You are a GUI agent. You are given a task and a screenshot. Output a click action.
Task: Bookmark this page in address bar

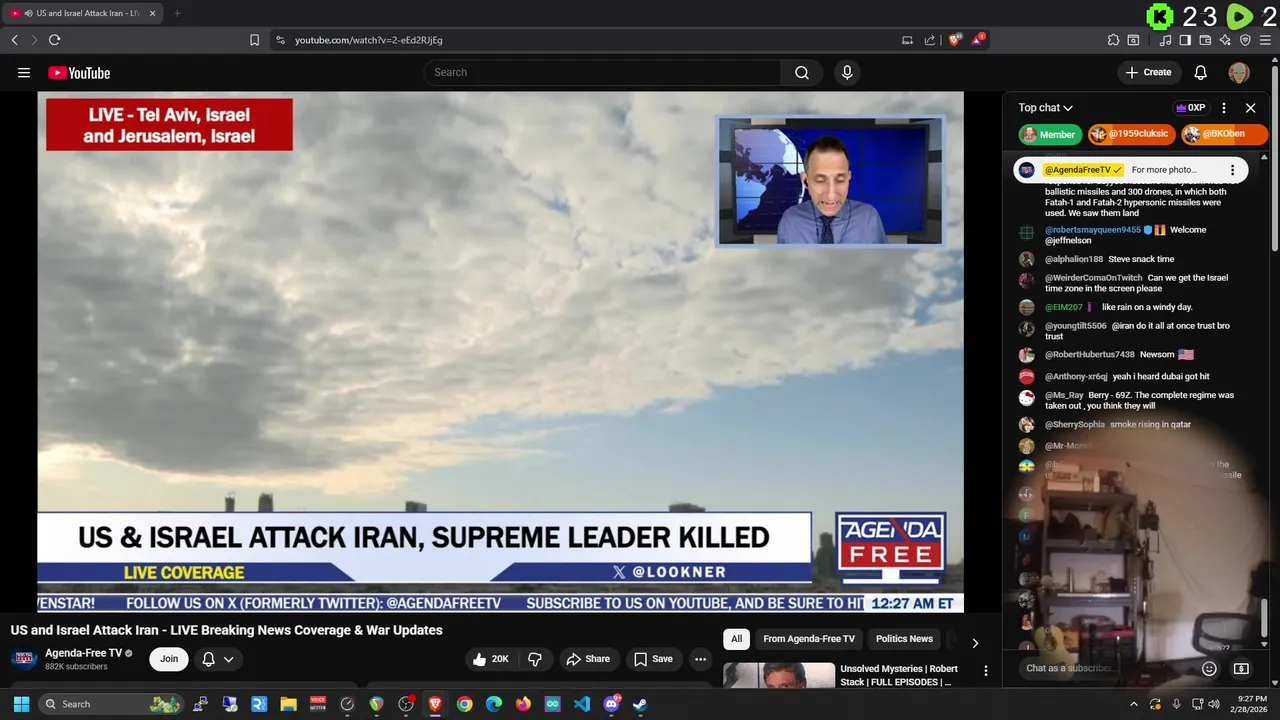pos(254,40)
